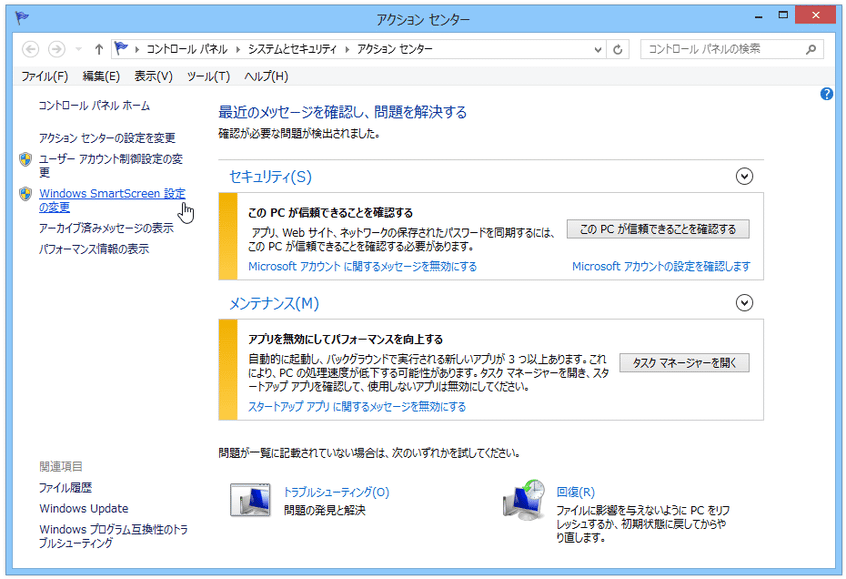This screenshot has height=579, width=846.
Task: Click コントロール パネル in the breadcrumb
Action: [x=187, y=50]
